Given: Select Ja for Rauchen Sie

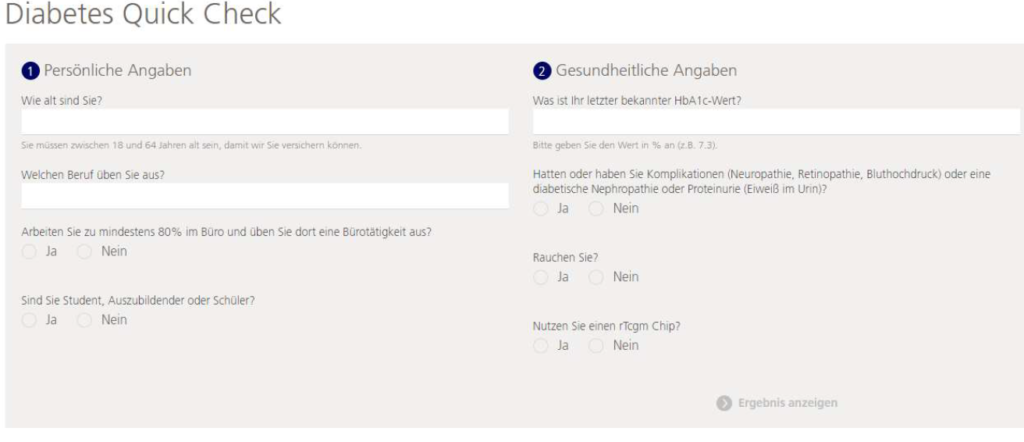Looking at the screenshot, I should coord(541,277).
